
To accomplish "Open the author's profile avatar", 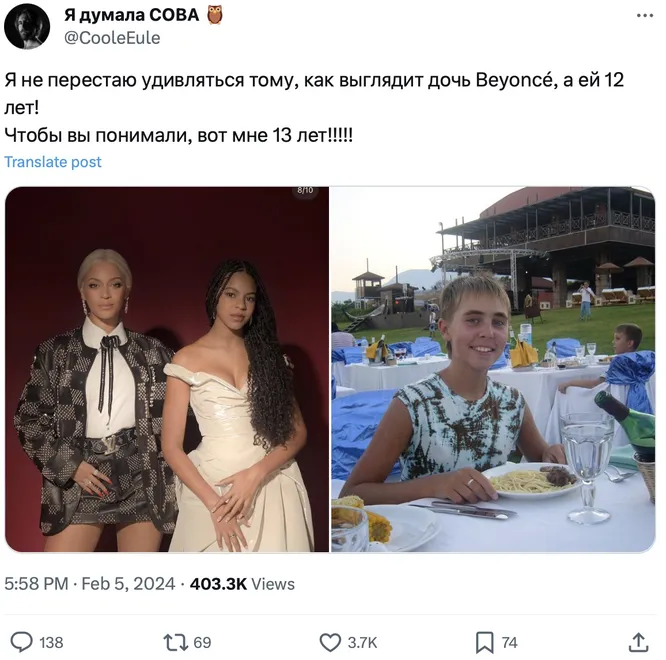I will (x=27, y=26).
